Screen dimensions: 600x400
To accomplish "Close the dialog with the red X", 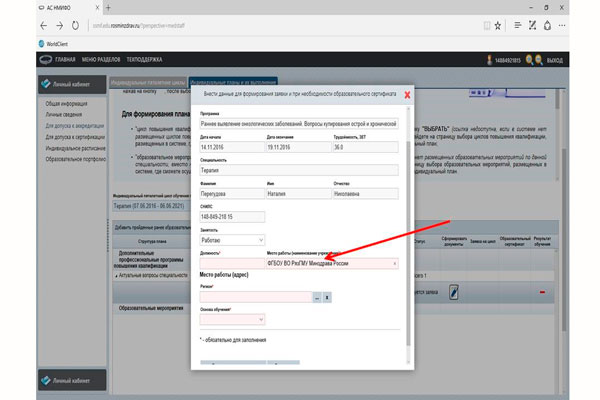I will (x=406, y=95).
